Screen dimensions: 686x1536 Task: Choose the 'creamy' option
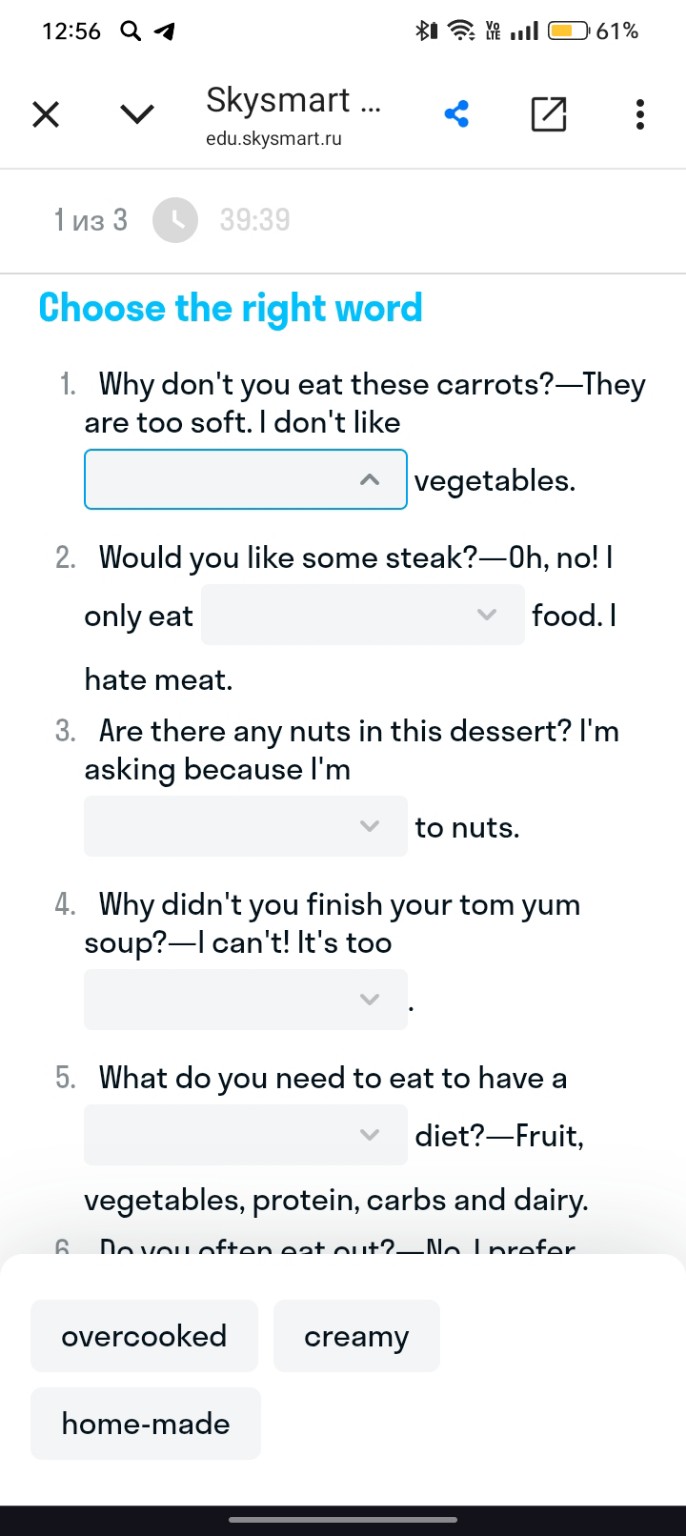pyautogui.click(x=356, y=1336)
